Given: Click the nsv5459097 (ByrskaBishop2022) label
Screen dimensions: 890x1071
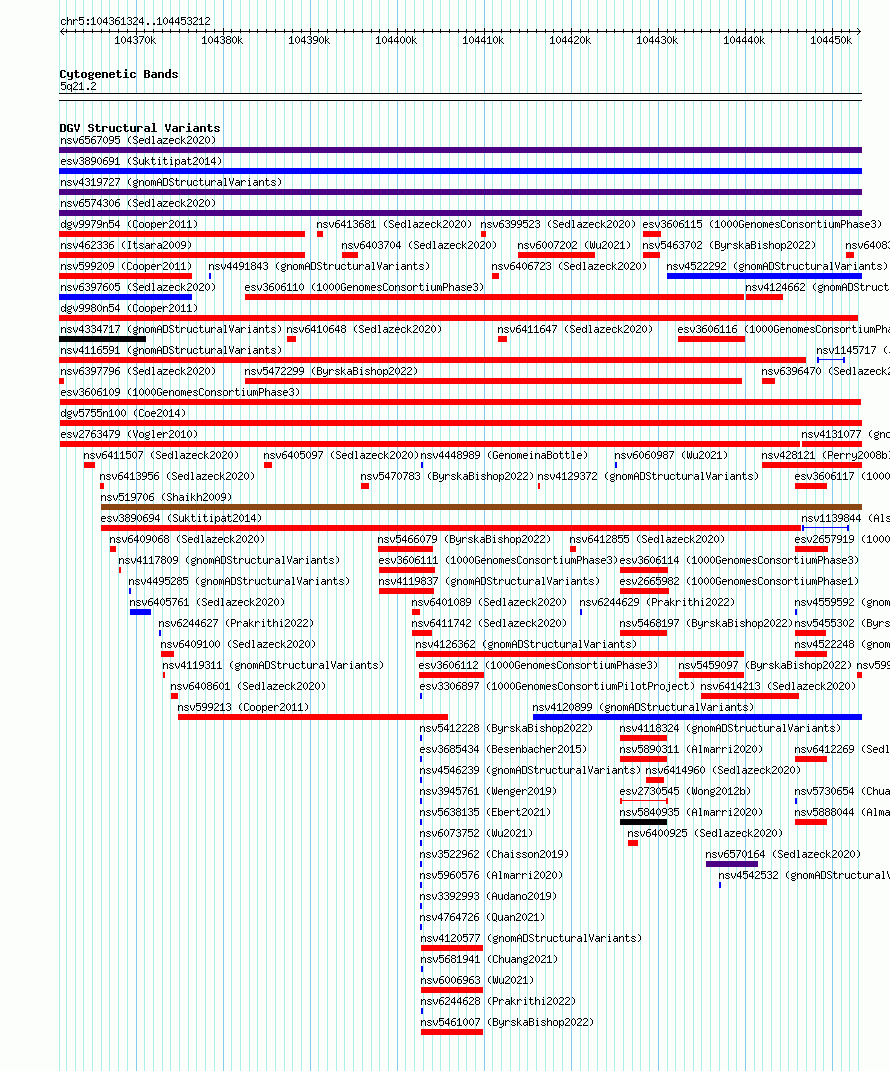Looking at the screenshot, I should (x=765, y=665).
